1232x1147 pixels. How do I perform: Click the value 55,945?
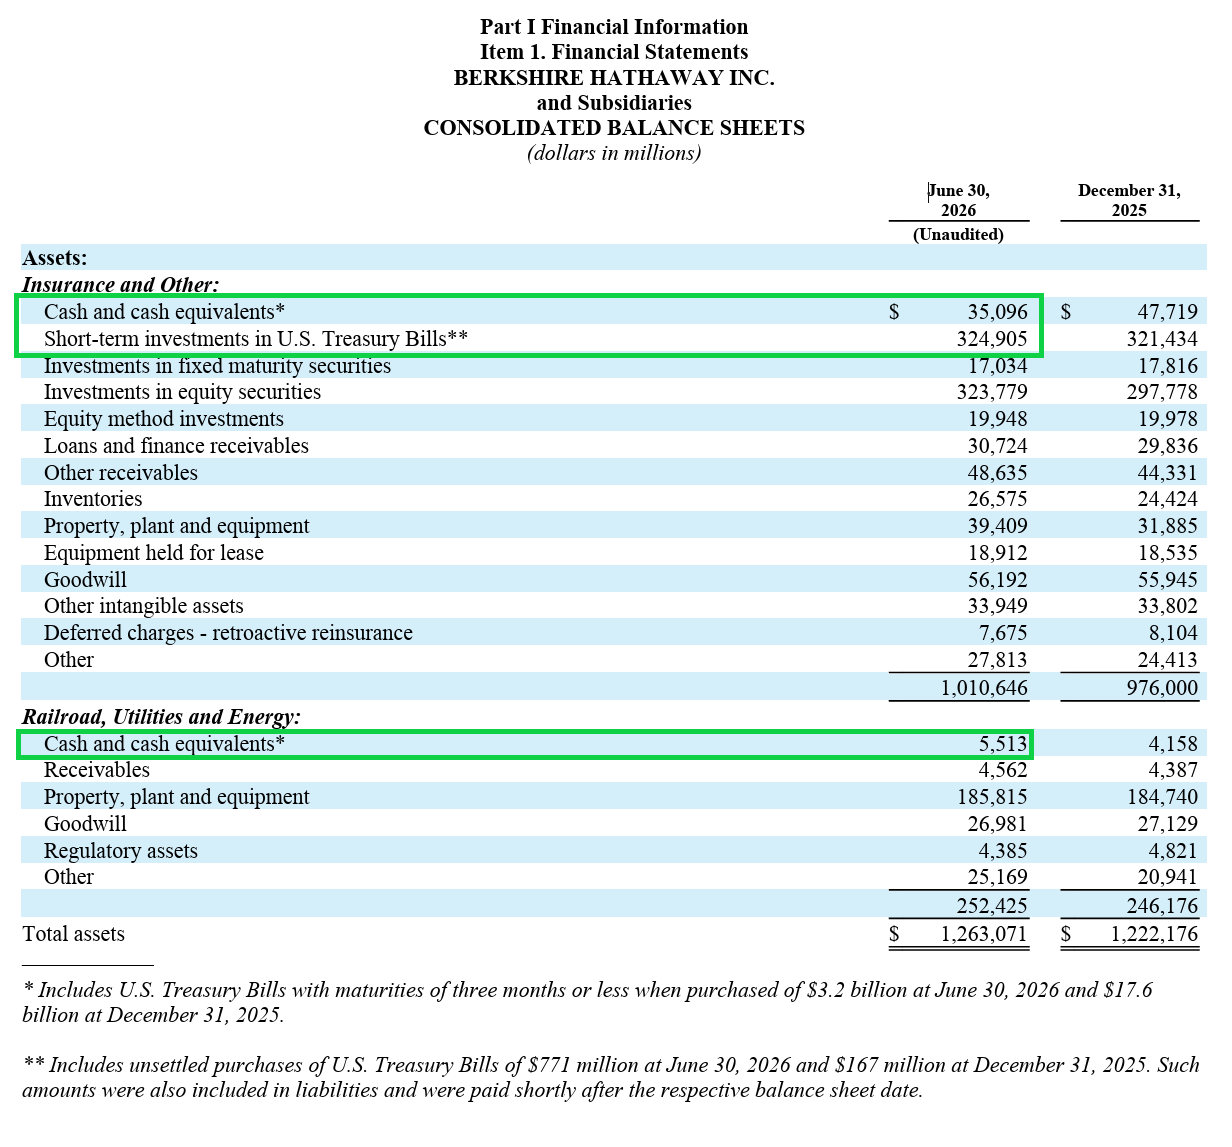tap(1167, 580)
